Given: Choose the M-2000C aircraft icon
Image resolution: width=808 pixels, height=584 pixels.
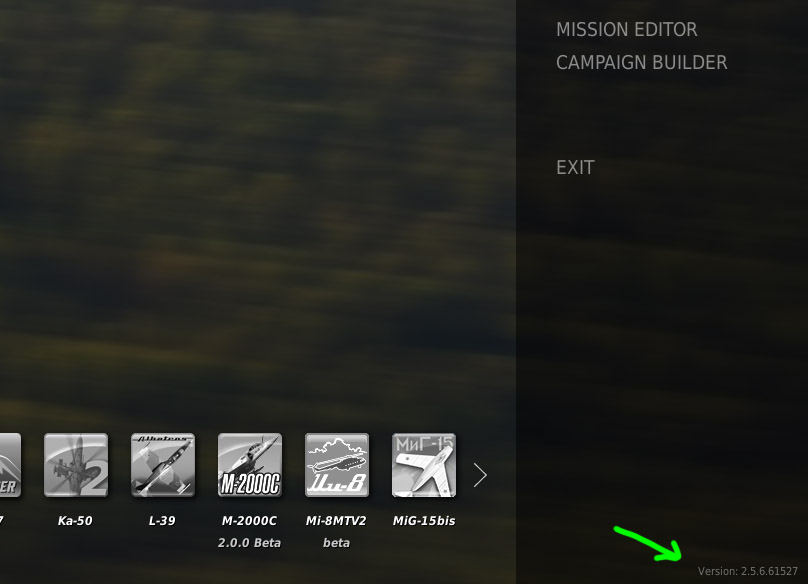Looking at the screenshot, I should (x=250, y=465).
